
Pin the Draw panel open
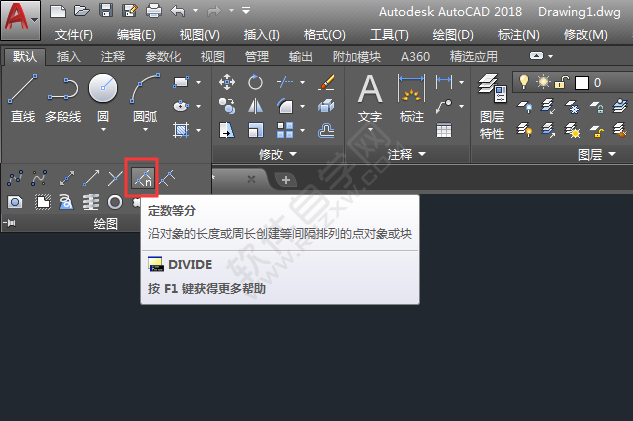click(9, 223)
